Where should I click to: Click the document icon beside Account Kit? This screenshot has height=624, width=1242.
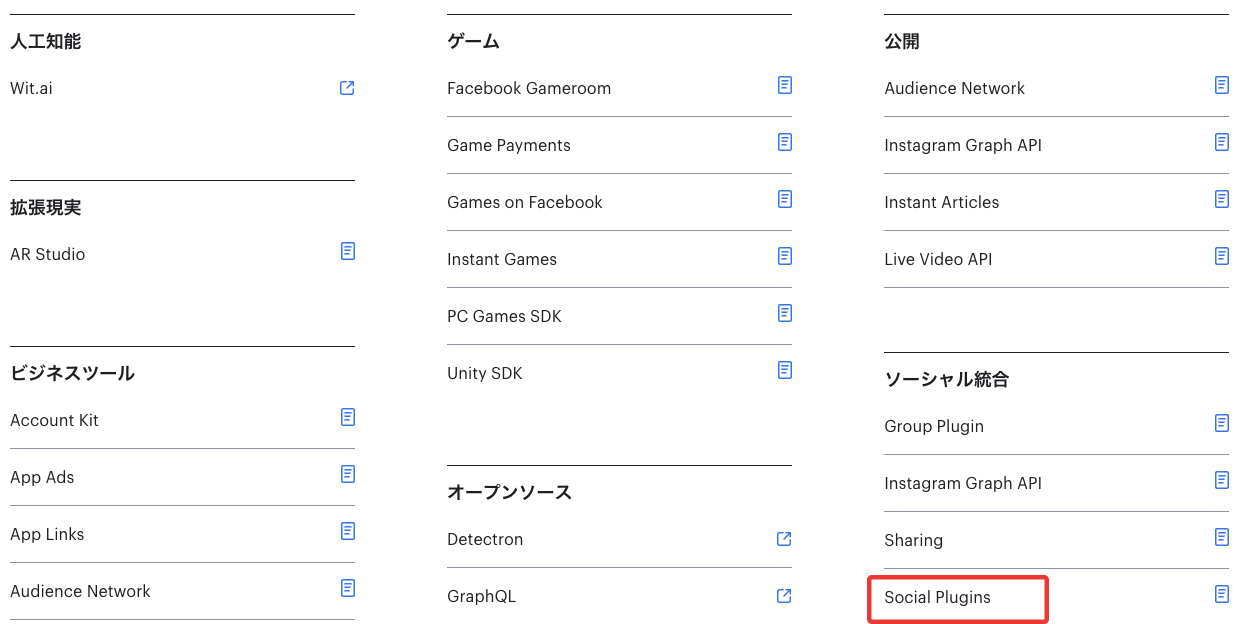pyautogui.click(x=348, y=417)
